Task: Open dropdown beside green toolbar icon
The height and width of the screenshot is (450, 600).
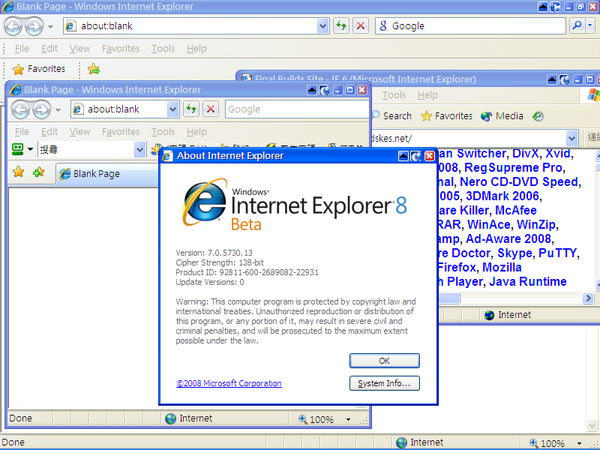Action: [30, 149]
